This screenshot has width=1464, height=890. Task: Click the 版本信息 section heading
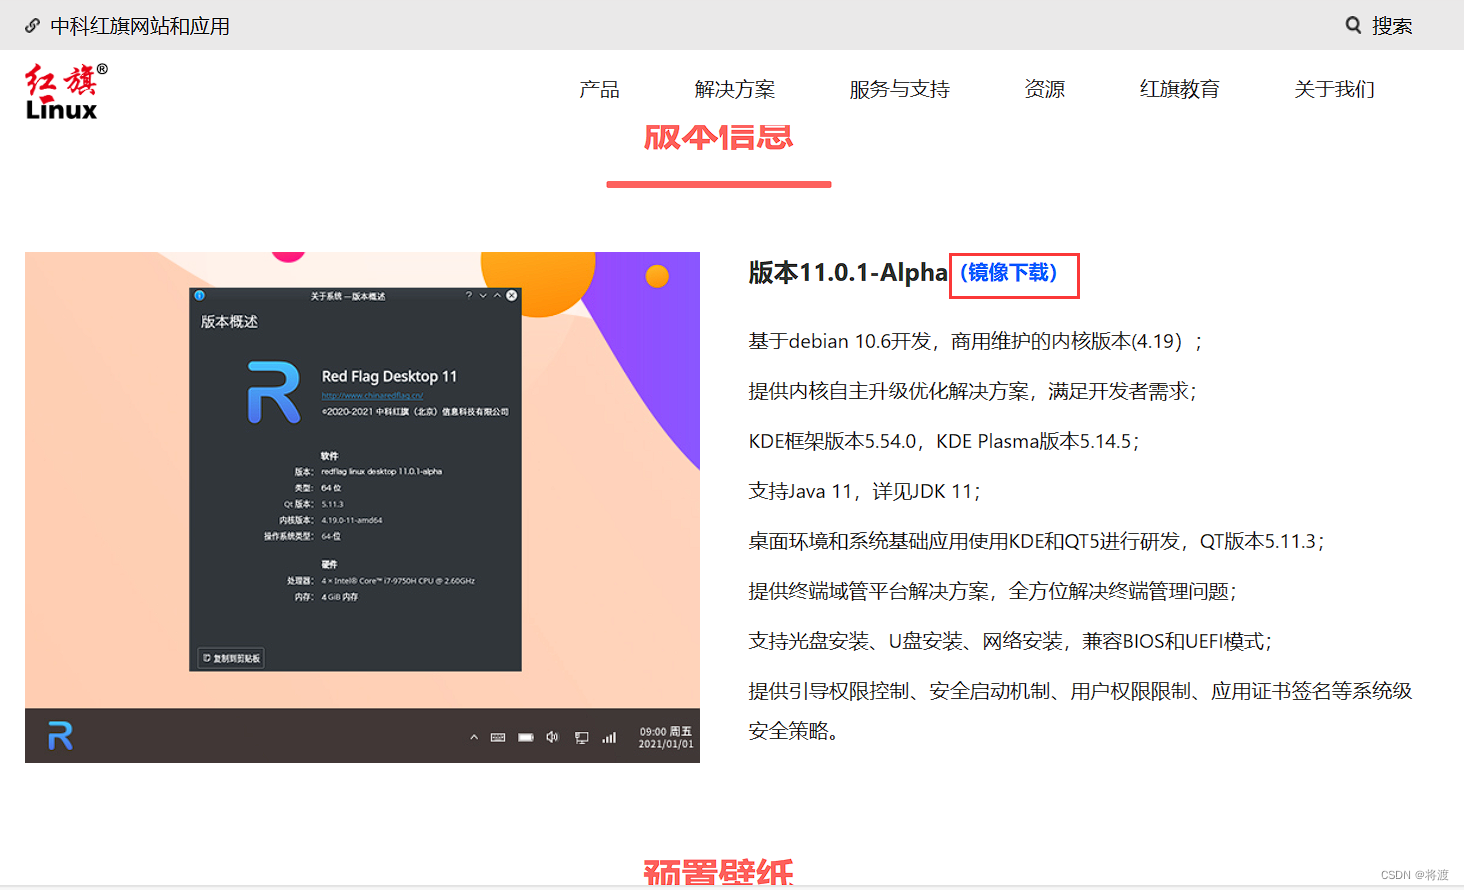click(x=718, y=137)
